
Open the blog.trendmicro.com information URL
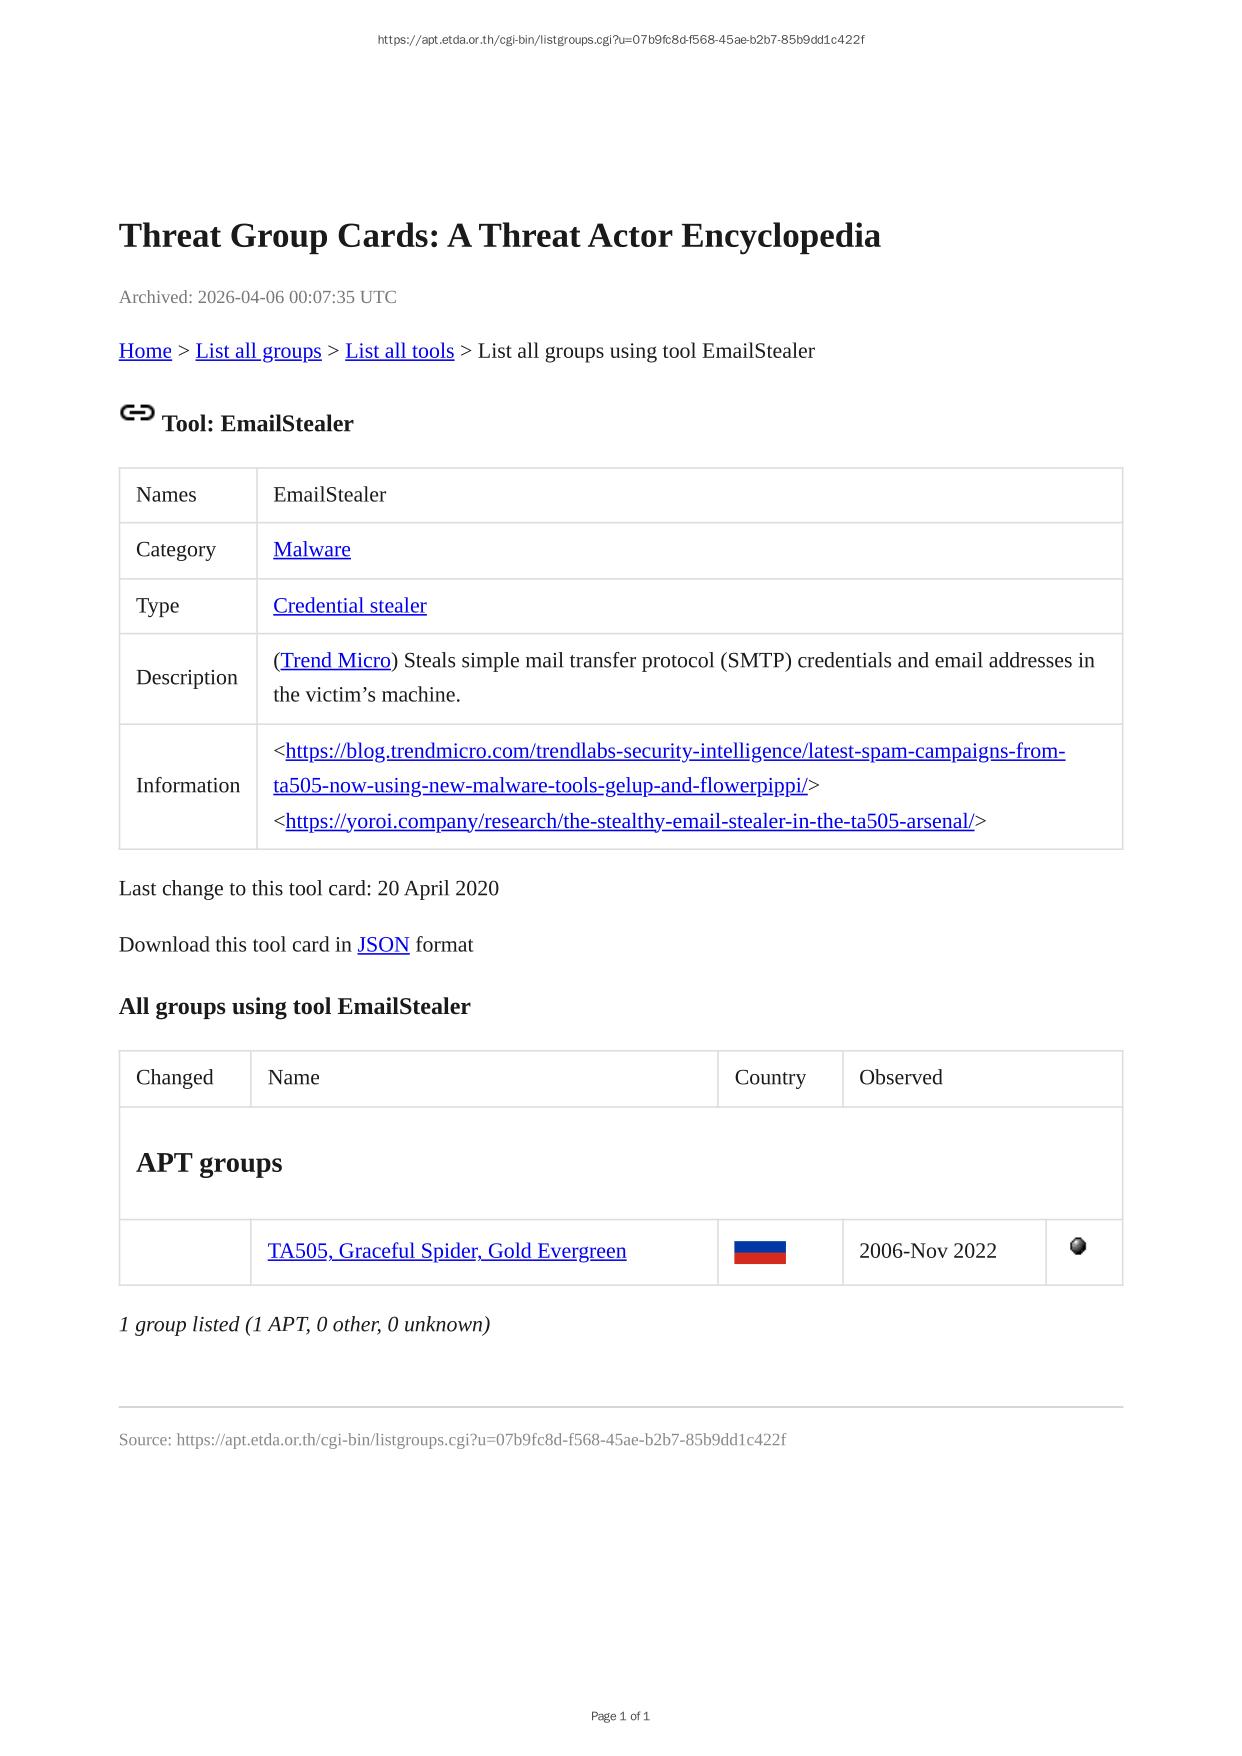pyautogui.click(x=675, y=751)
